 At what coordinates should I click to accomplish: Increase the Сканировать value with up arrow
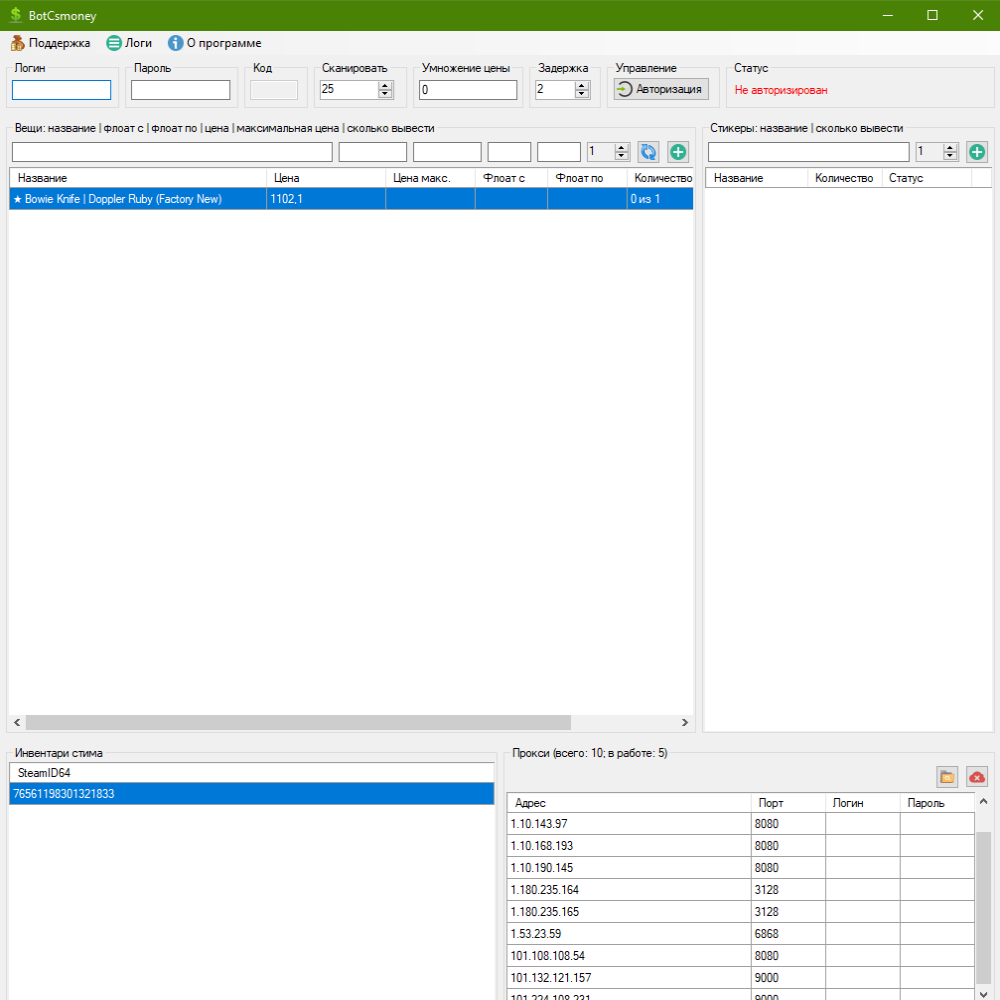pyautogui.click(x=386, y=85)
